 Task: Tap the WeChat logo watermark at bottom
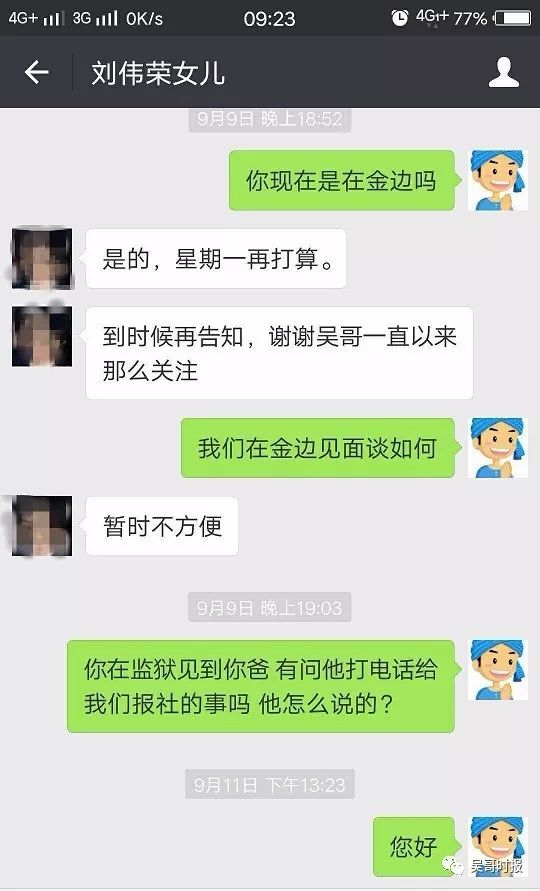click(x=454, y=866)
